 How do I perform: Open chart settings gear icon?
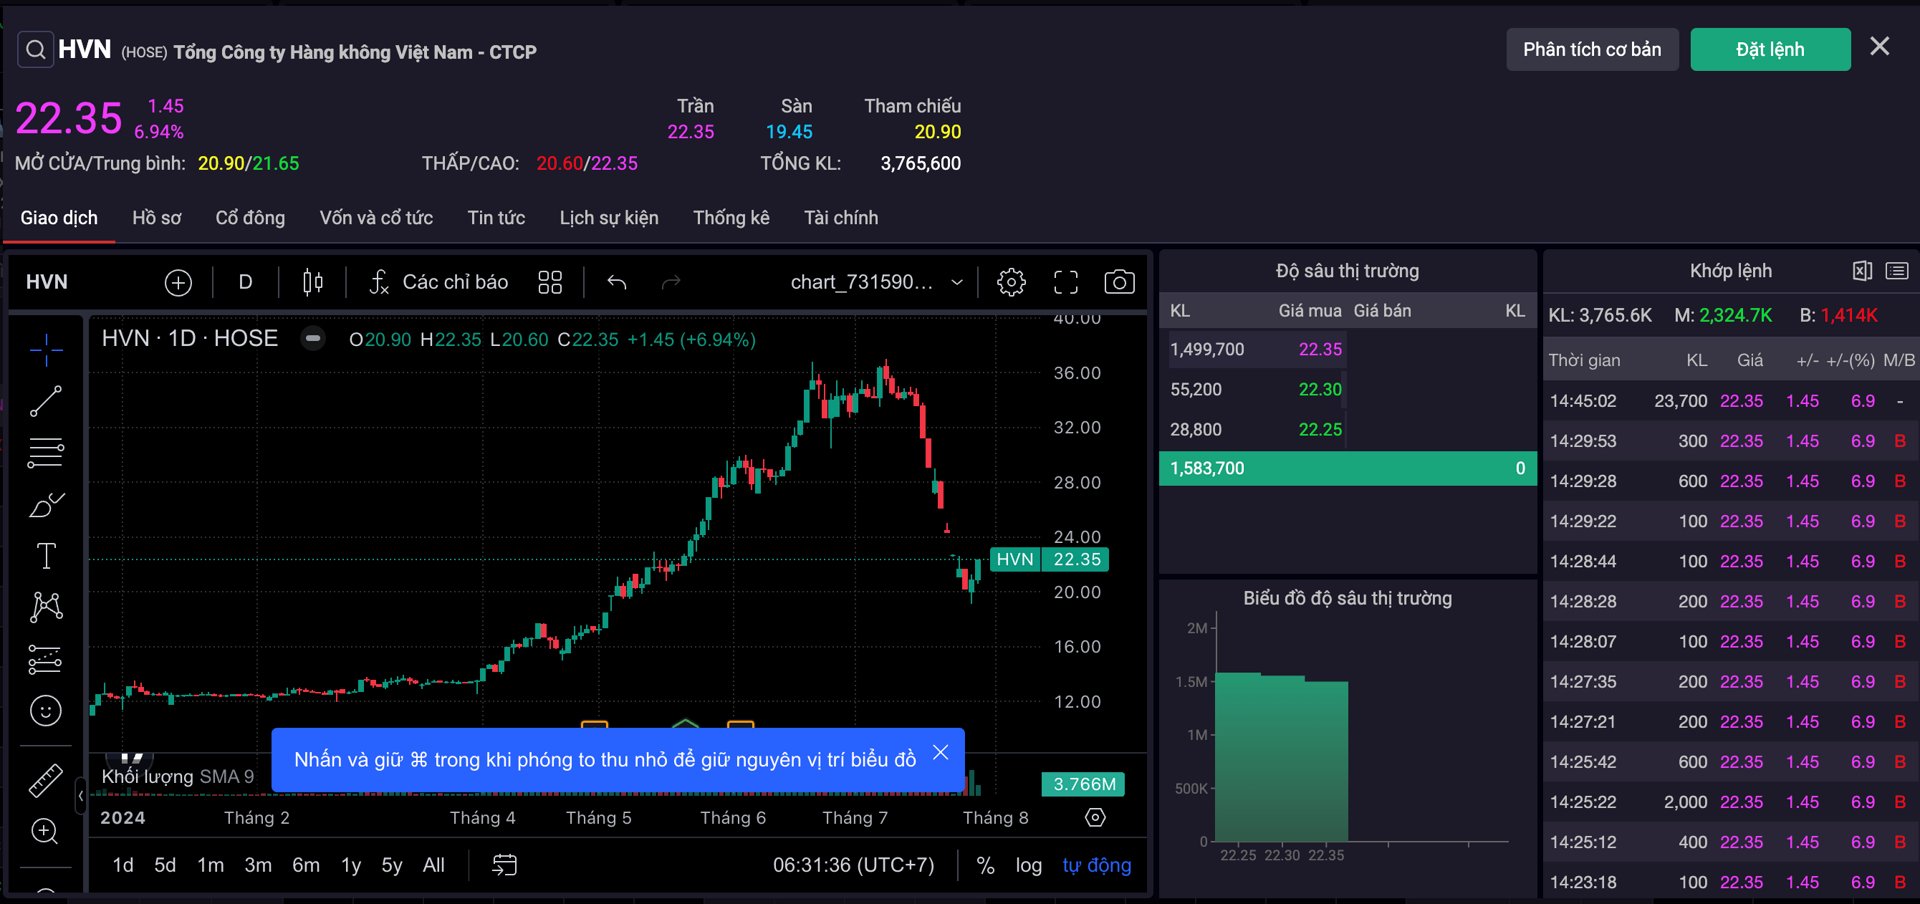pyautogui.click(x=1011, y=283)
